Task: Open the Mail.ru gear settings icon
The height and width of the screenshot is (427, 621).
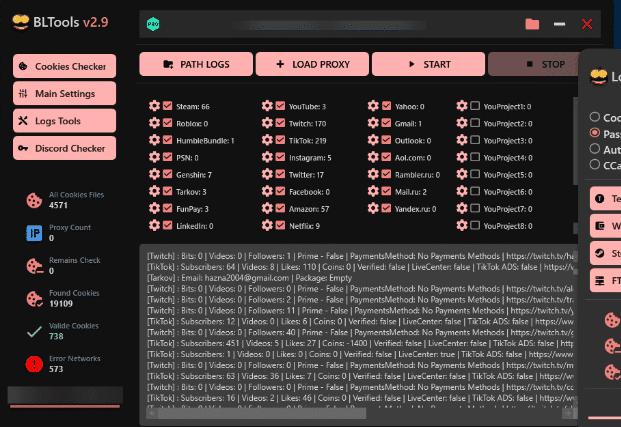Action: click(x=373, y=191)
